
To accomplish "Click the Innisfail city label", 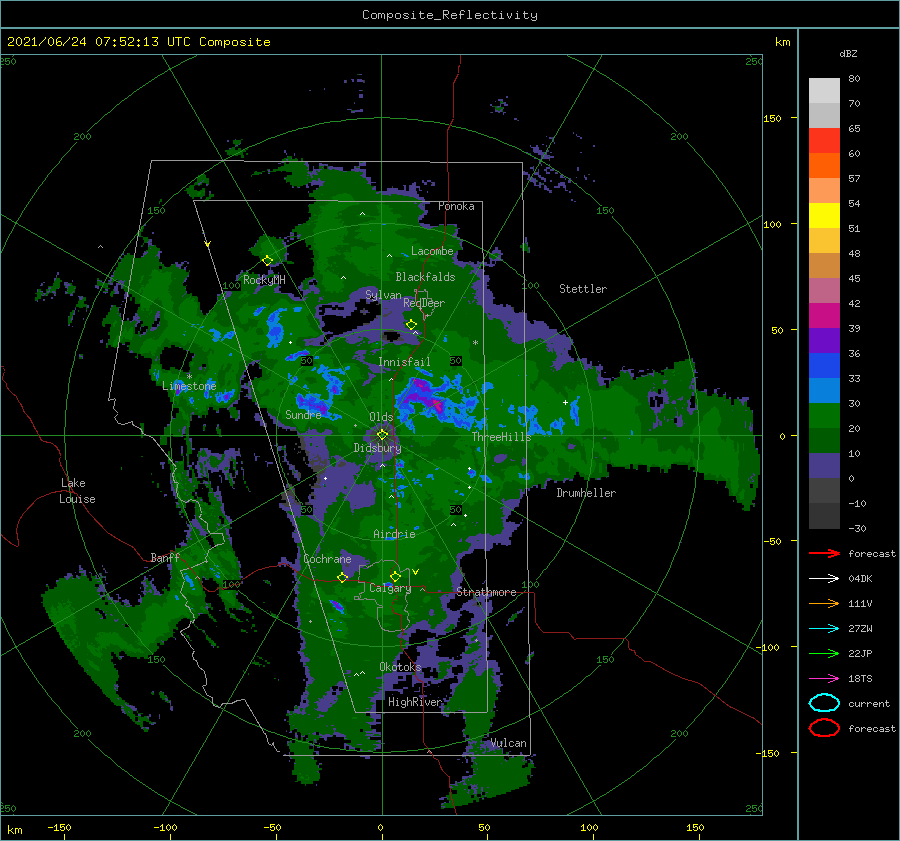I will tap(404, 362).
